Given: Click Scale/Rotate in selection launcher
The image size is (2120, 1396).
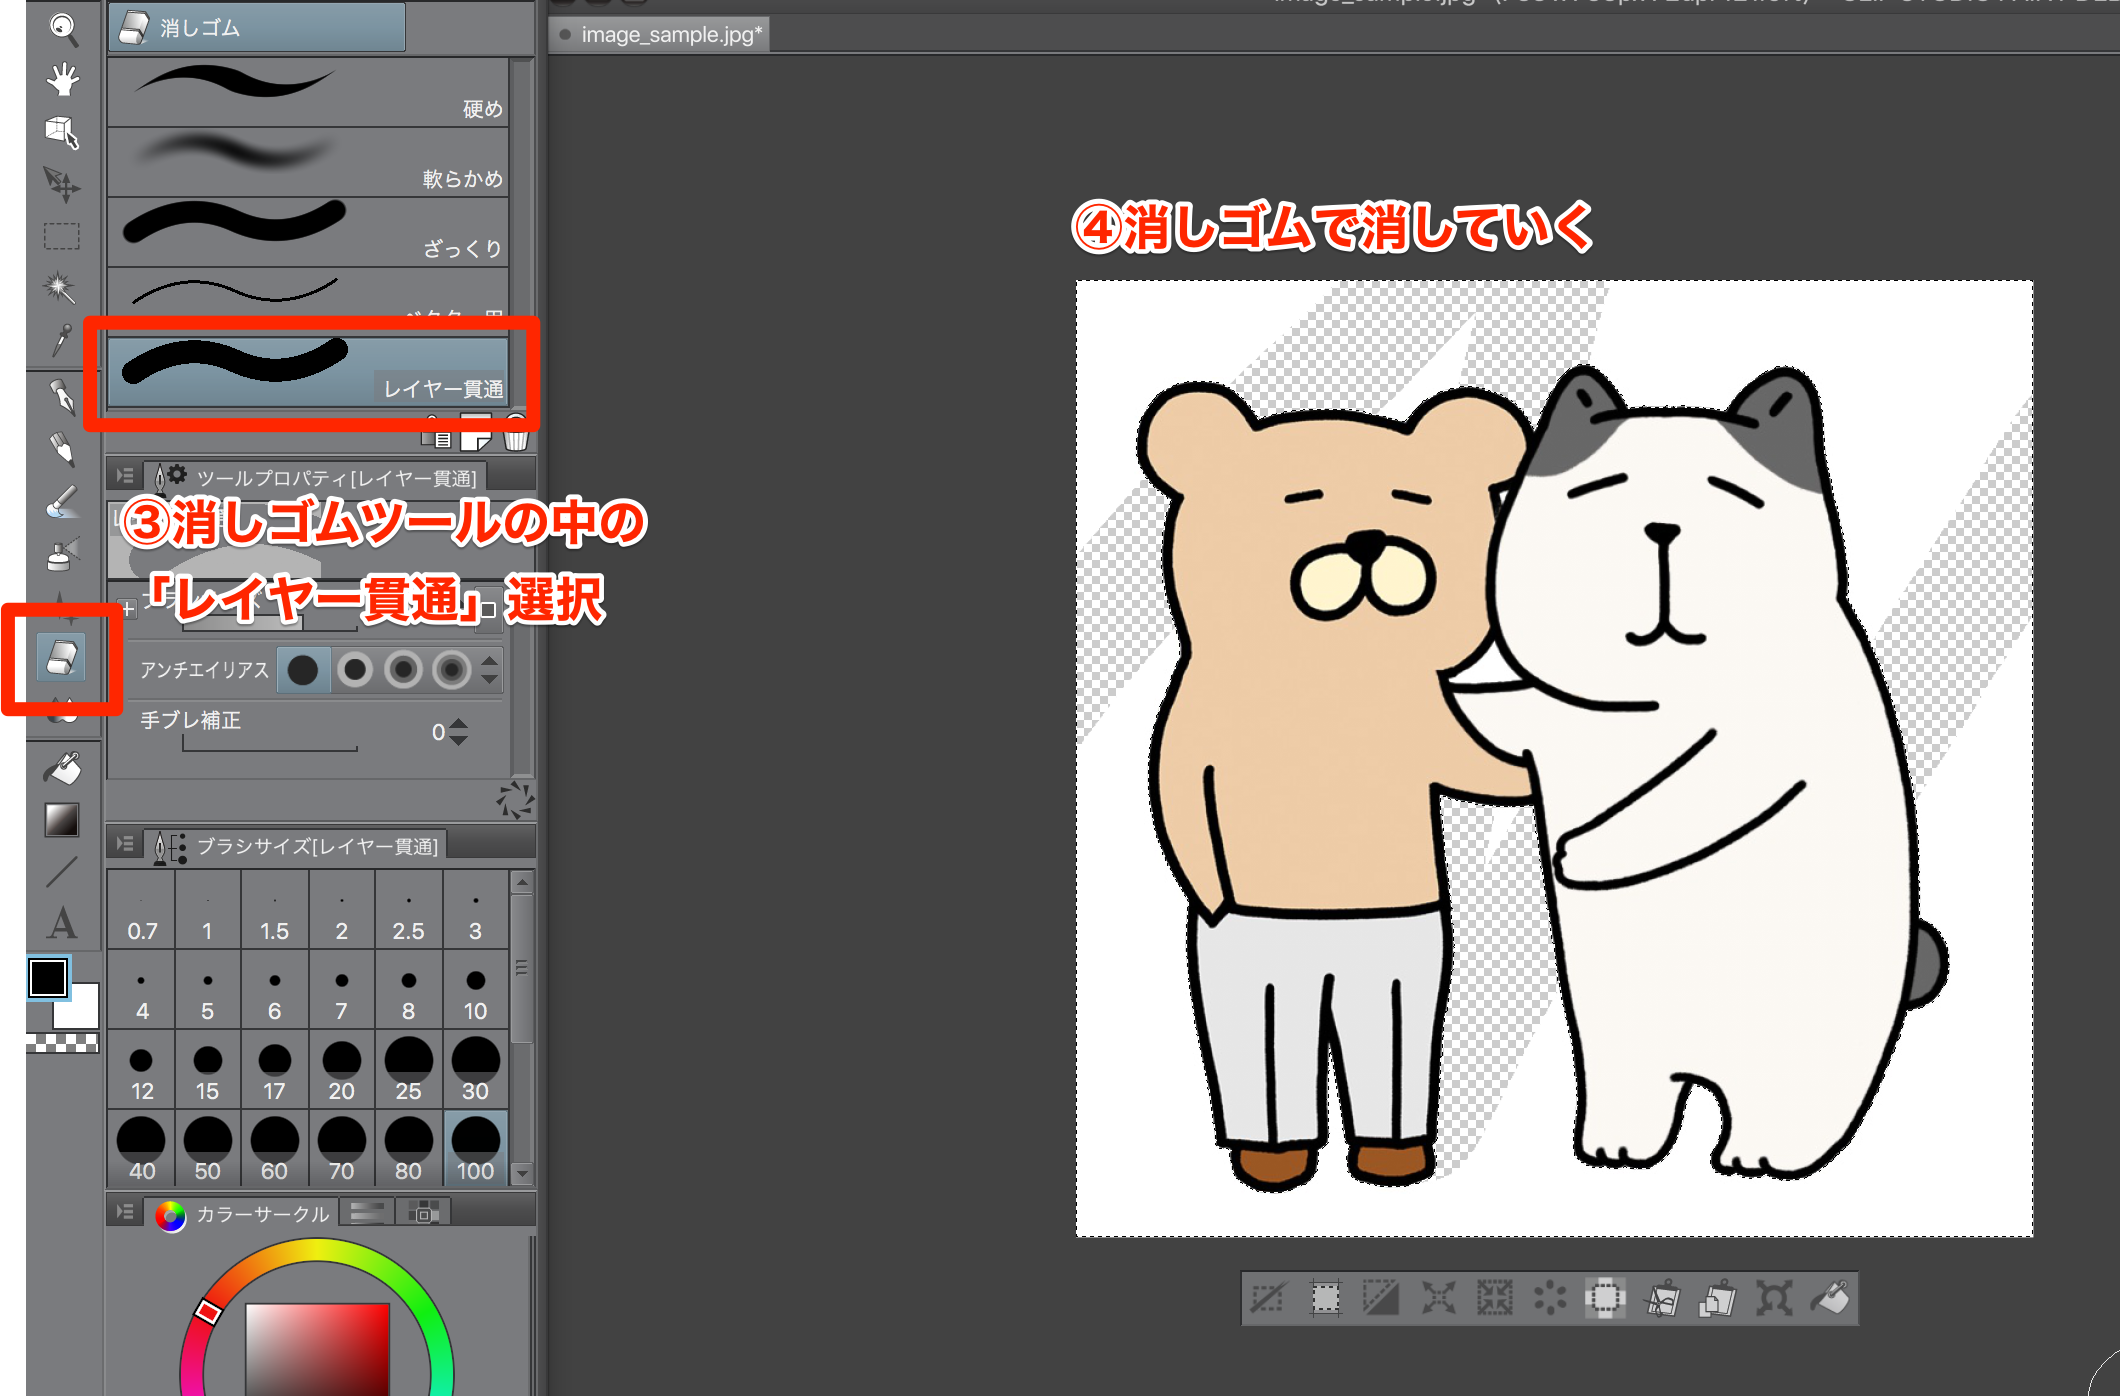Looking at the screenshot, I should pos(1774,1298).
